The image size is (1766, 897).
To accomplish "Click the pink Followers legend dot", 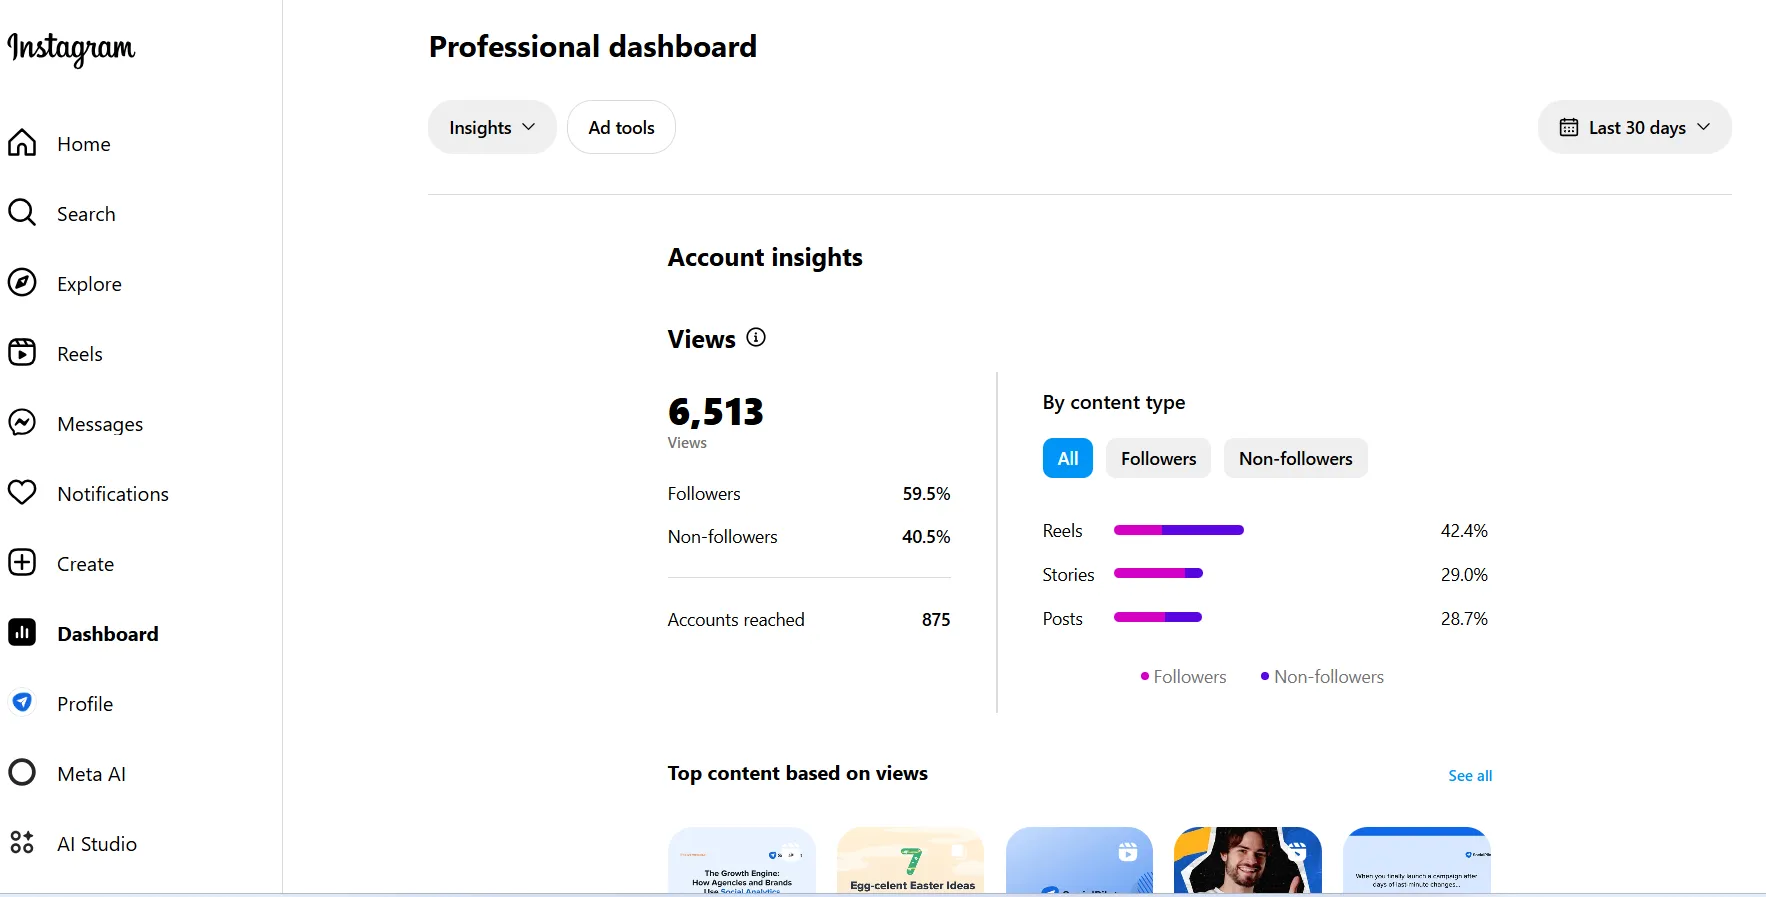I will 1145,676.
